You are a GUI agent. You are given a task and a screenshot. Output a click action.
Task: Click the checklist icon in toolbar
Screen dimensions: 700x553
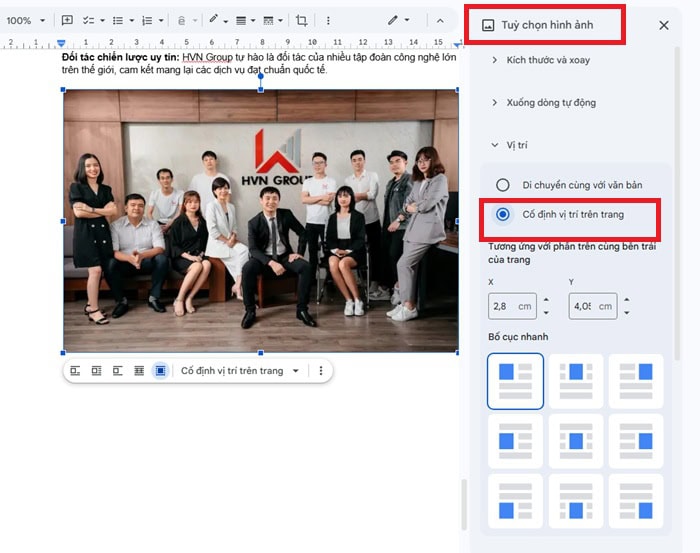click(88, 21)
